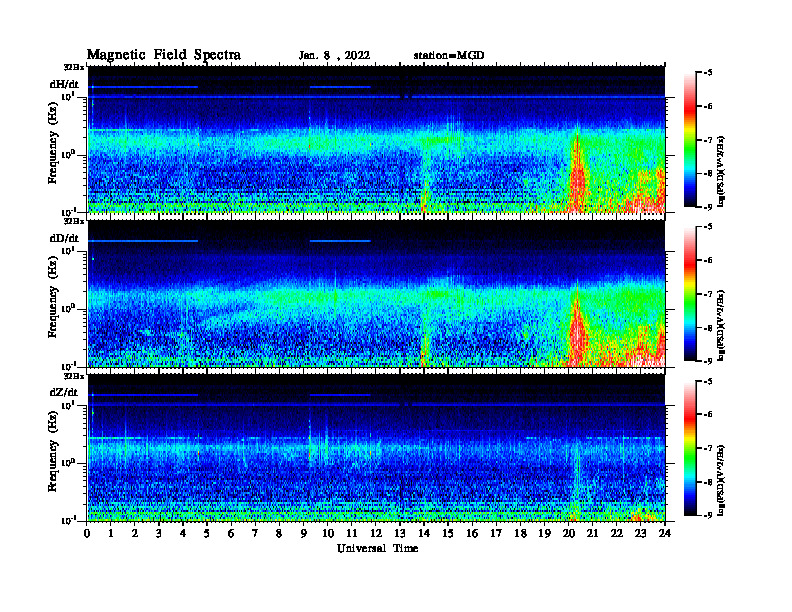Click hour tick label "0" on time axis
This screenshot has height=612, width=792.
[87, 533]
